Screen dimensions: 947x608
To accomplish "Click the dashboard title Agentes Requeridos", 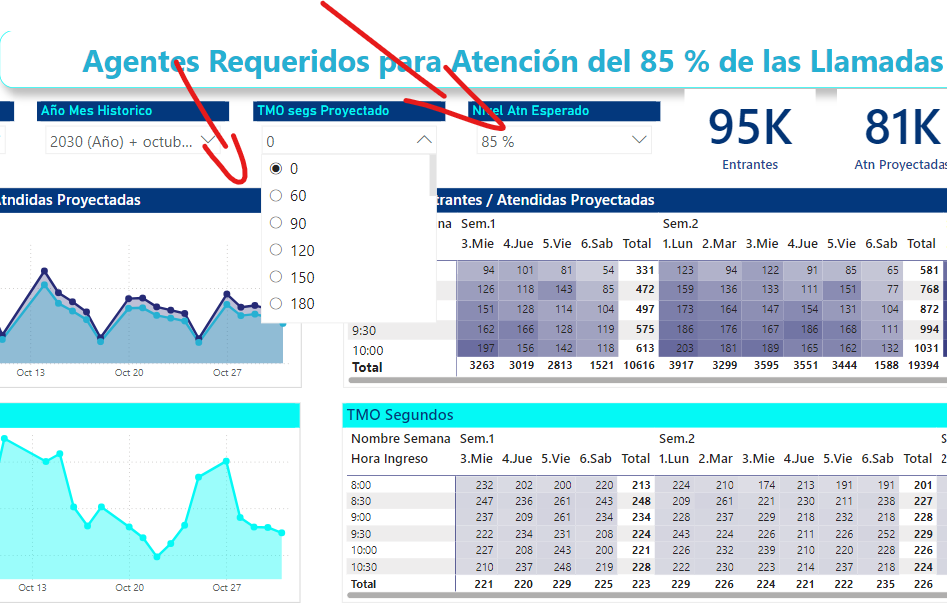I will [x=512, y=61].
